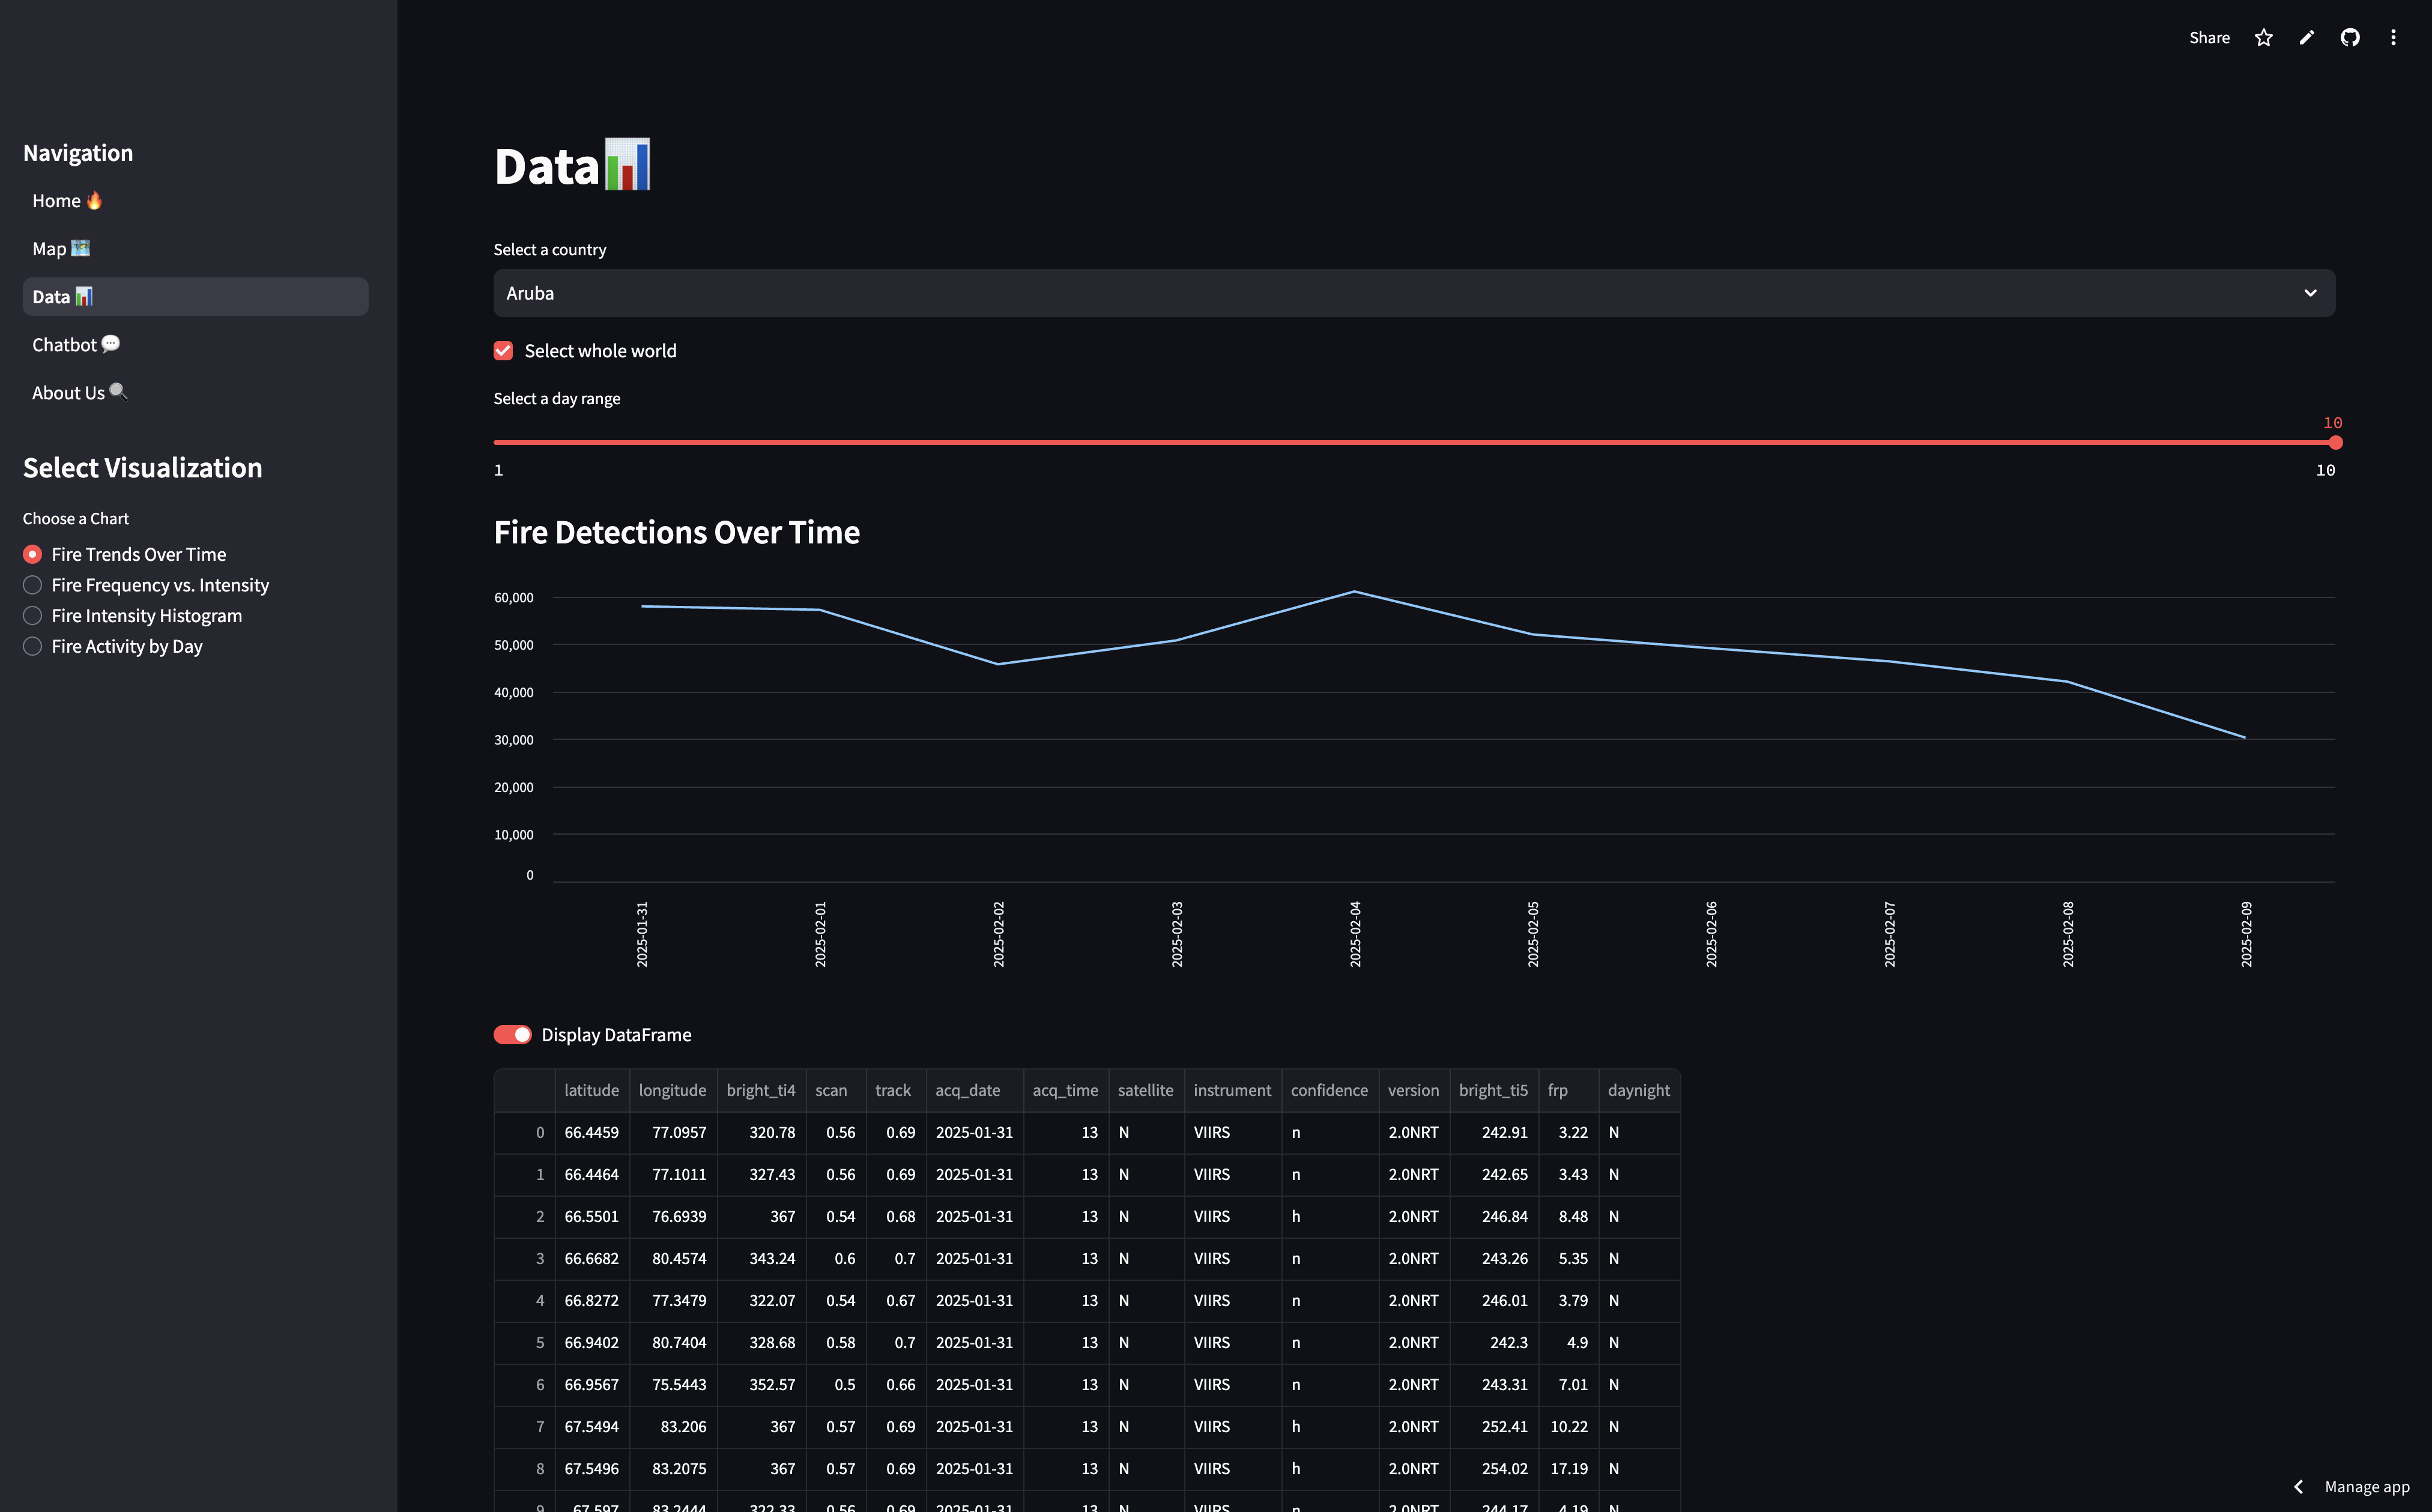Click the Manage app chevron icon
2432x1512 pixels.
coord(2298,1486)
